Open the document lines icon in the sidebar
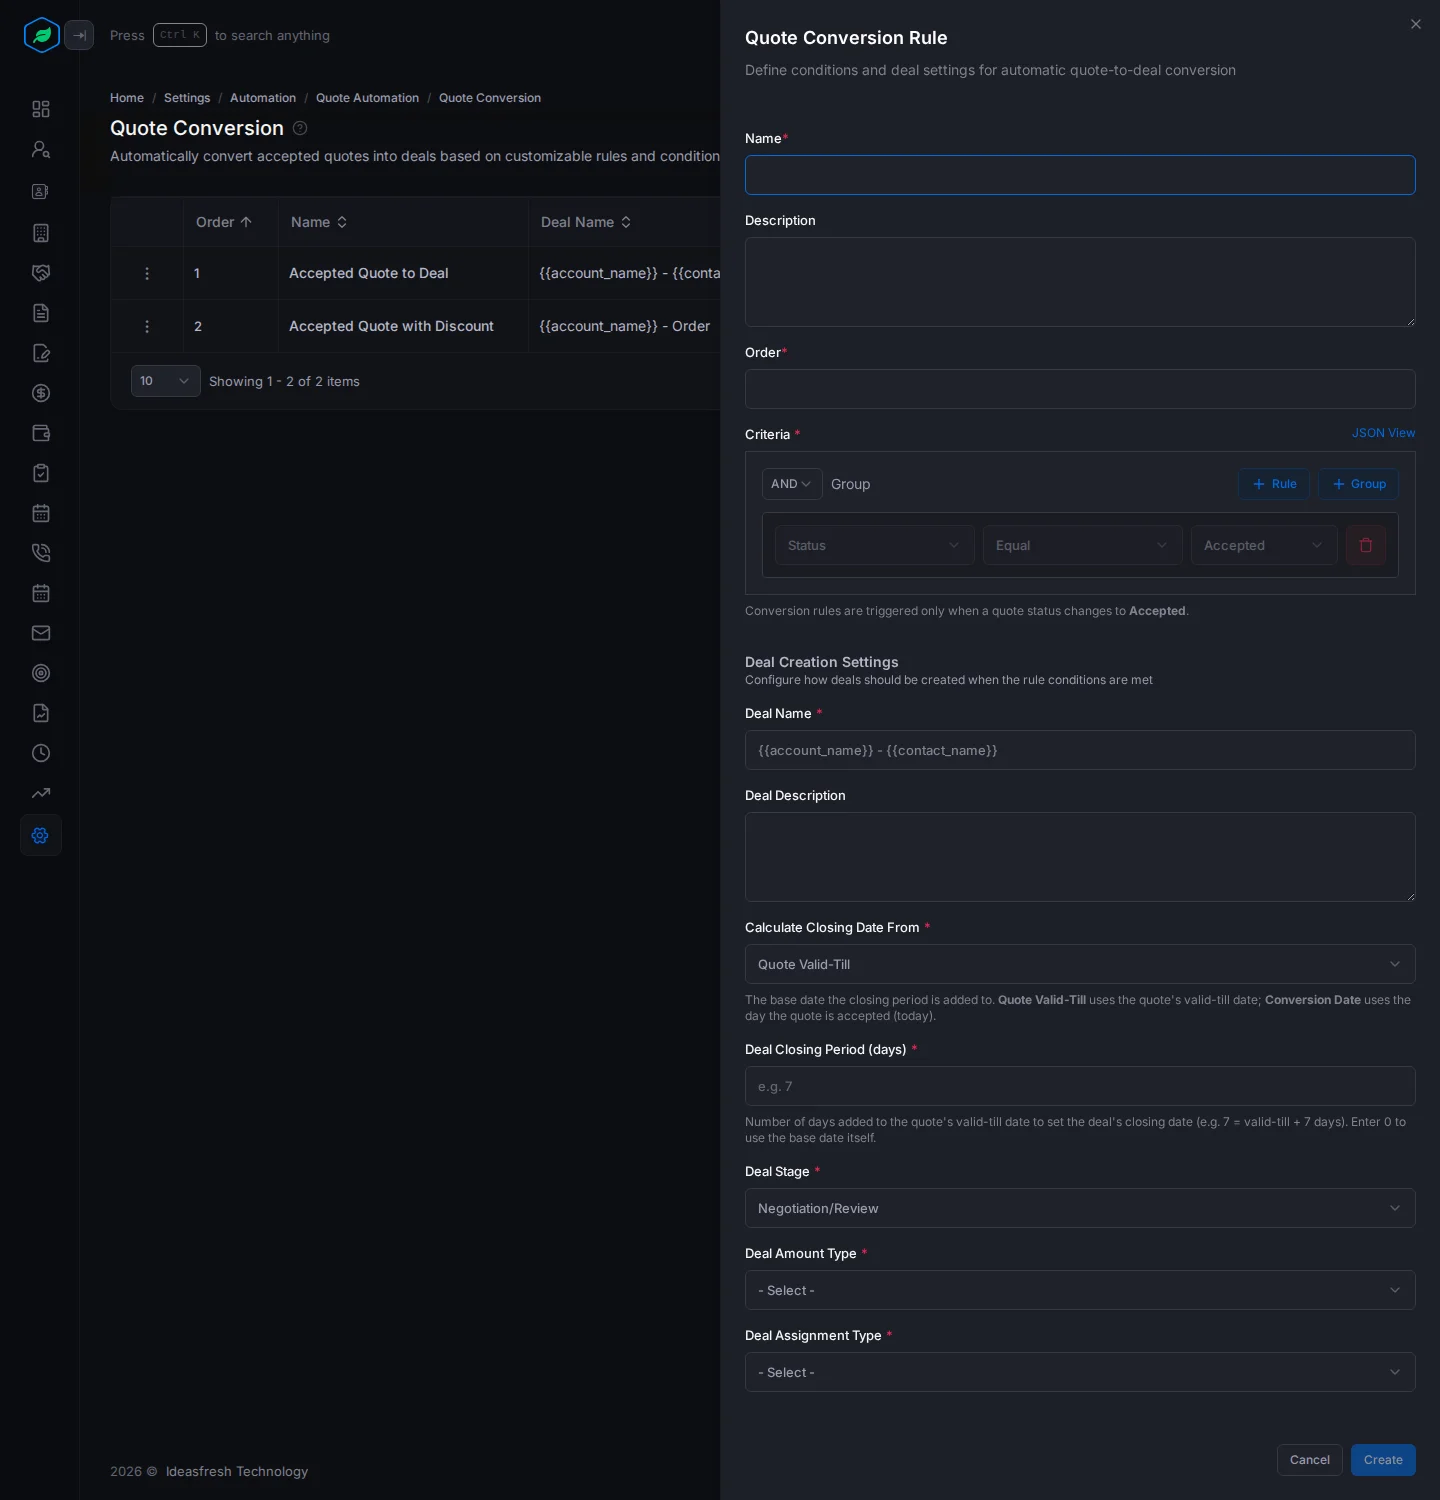The width and height of the screenshot is (1440, 1500). click(41, 313)
